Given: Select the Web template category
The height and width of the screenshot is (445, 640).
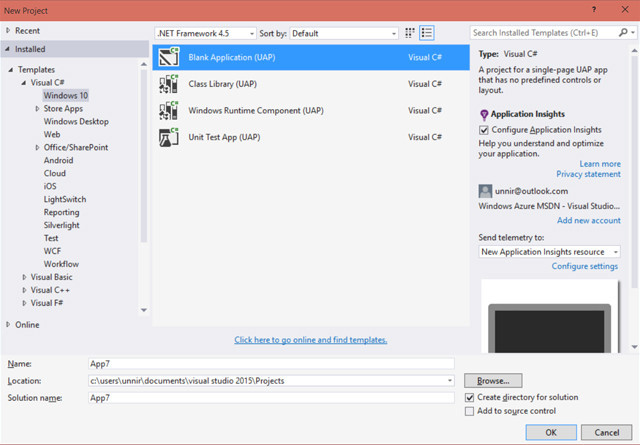Looking at the screenshot, I should 52,134.
